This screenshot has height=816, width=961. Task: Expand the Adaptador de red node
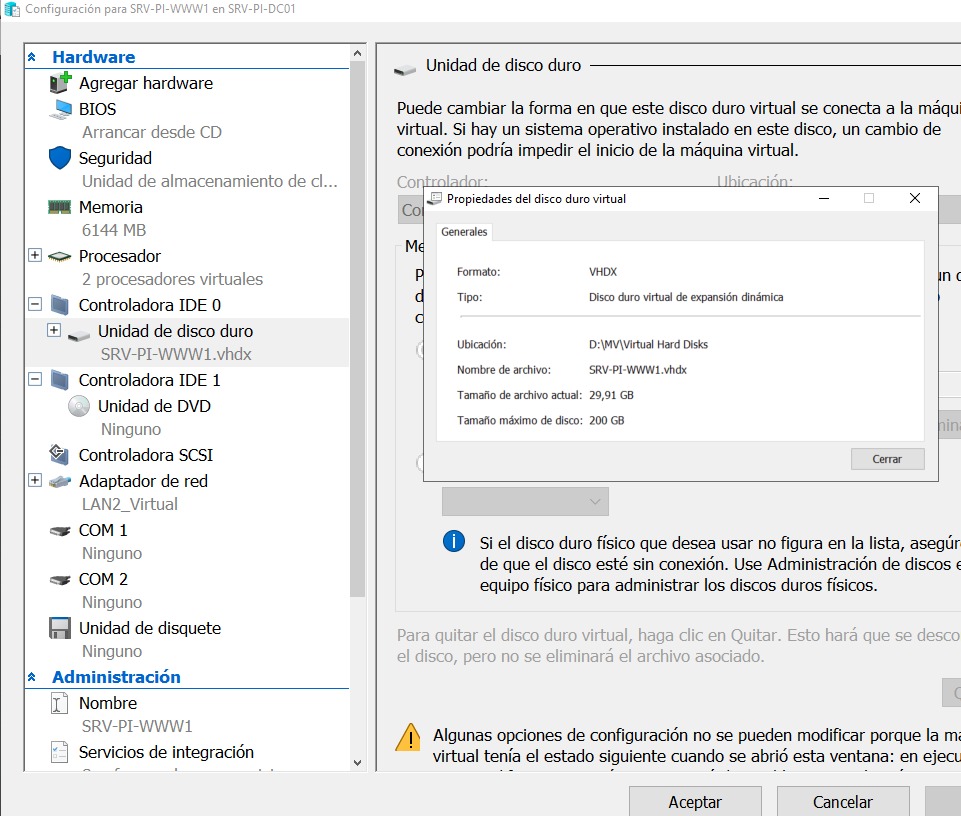click(35, 481)
